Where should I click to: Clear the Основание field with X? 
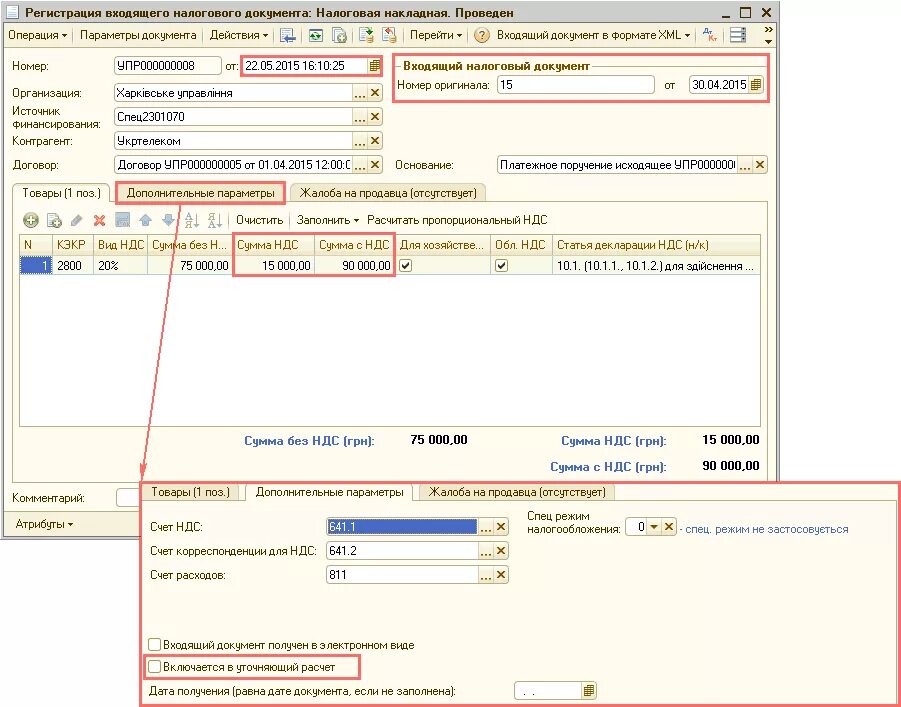tap(760, 165)
